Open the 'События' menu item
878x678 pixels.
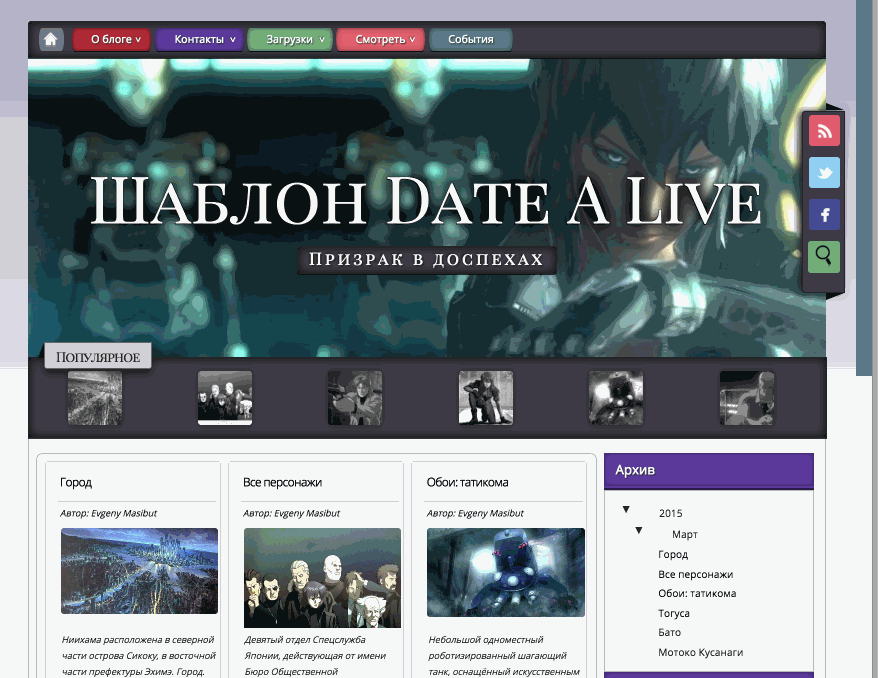pyautogui.click(x=471, y=40)
